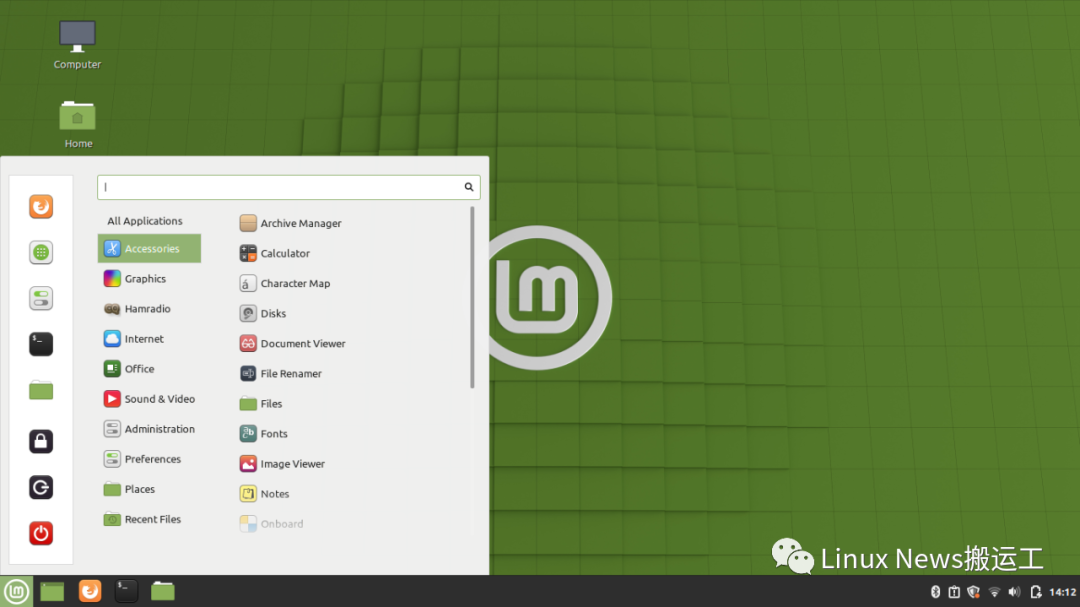Image resolution: width=1080 pixels, height=607 pixels.
Task: Click the Linux Mint menu button in the panel
Action: 16,591
